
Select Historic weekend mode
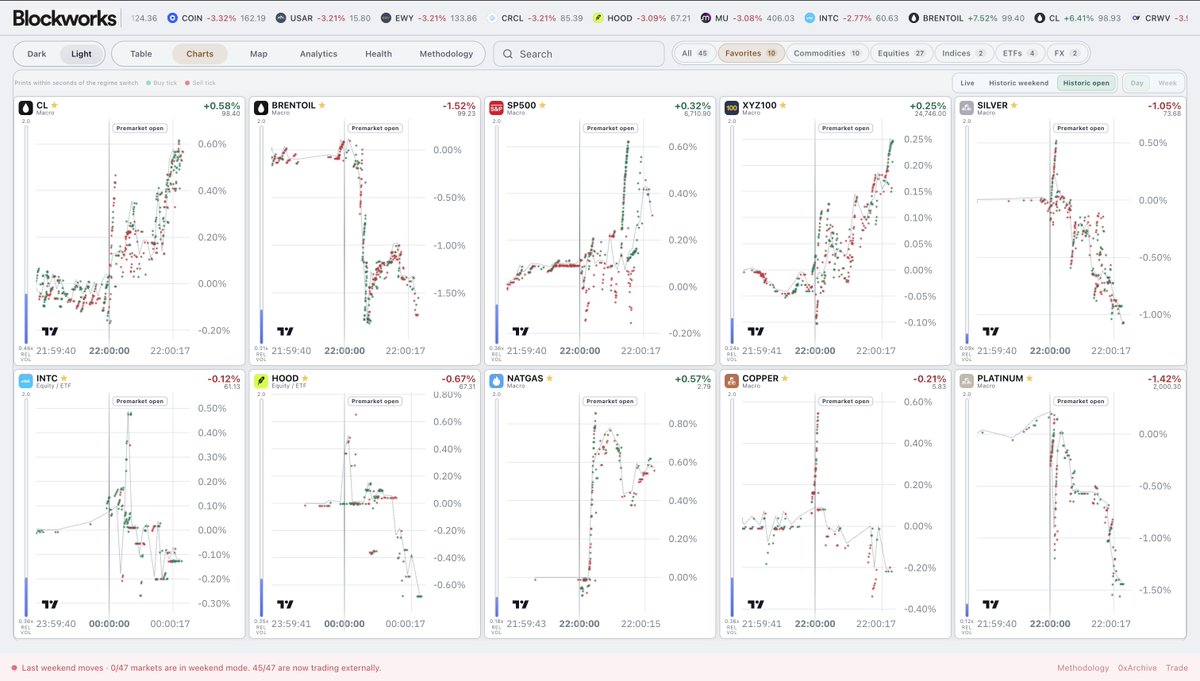[x=1019, y=83]
